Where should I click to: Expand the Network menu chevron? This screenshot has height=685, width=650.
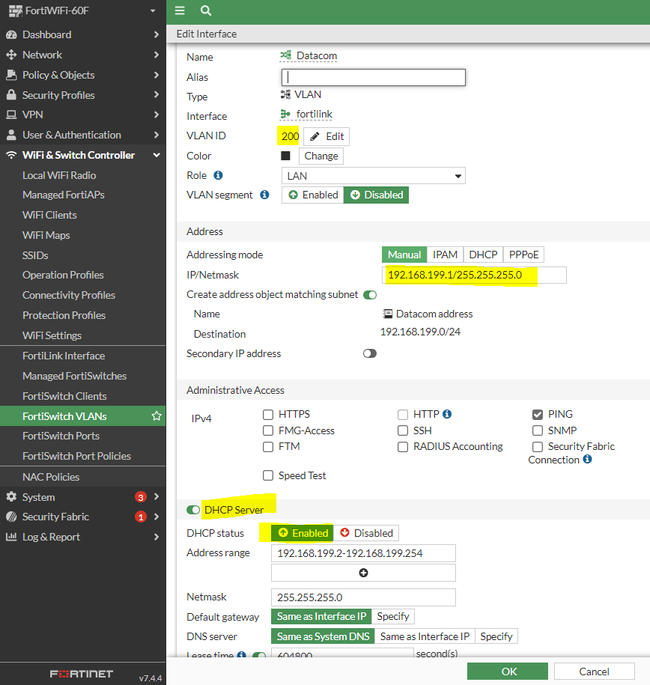point(156,55)
